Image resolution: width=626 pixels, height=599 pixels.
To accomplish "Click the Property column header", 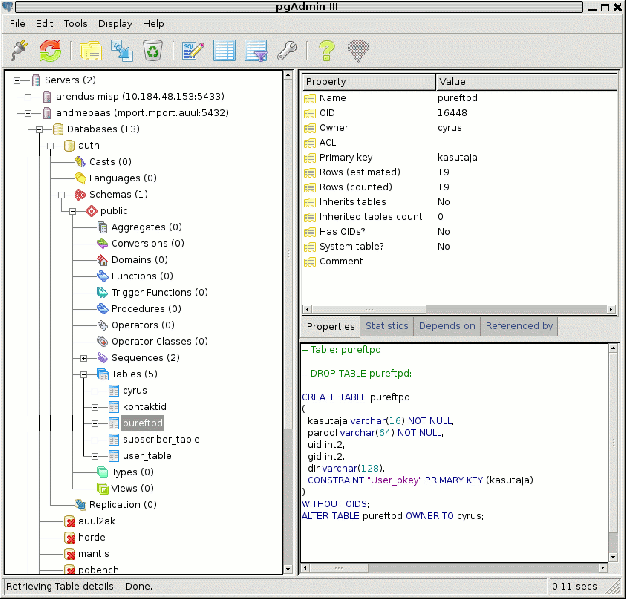I will [x=368, y=82].
